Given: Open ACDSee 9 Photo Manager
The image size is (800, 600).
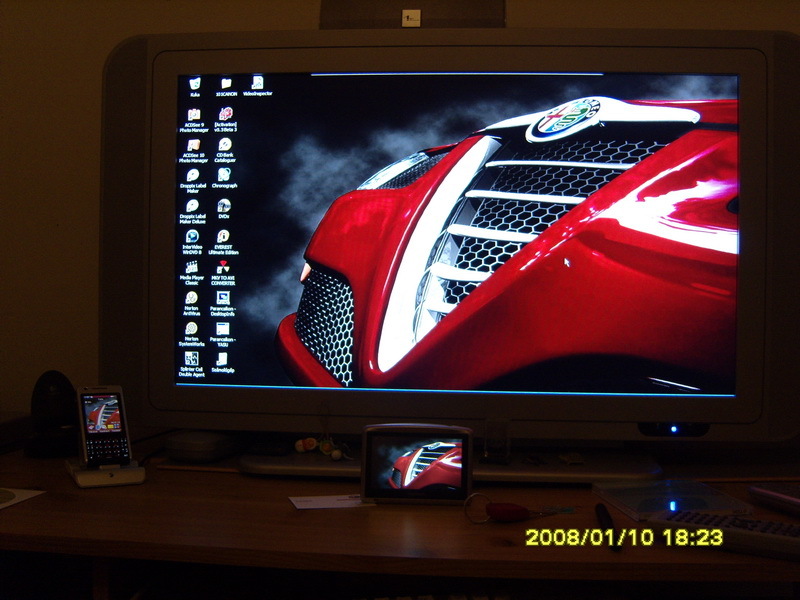Looking at the screenshot, I should [x=194, y=115].
